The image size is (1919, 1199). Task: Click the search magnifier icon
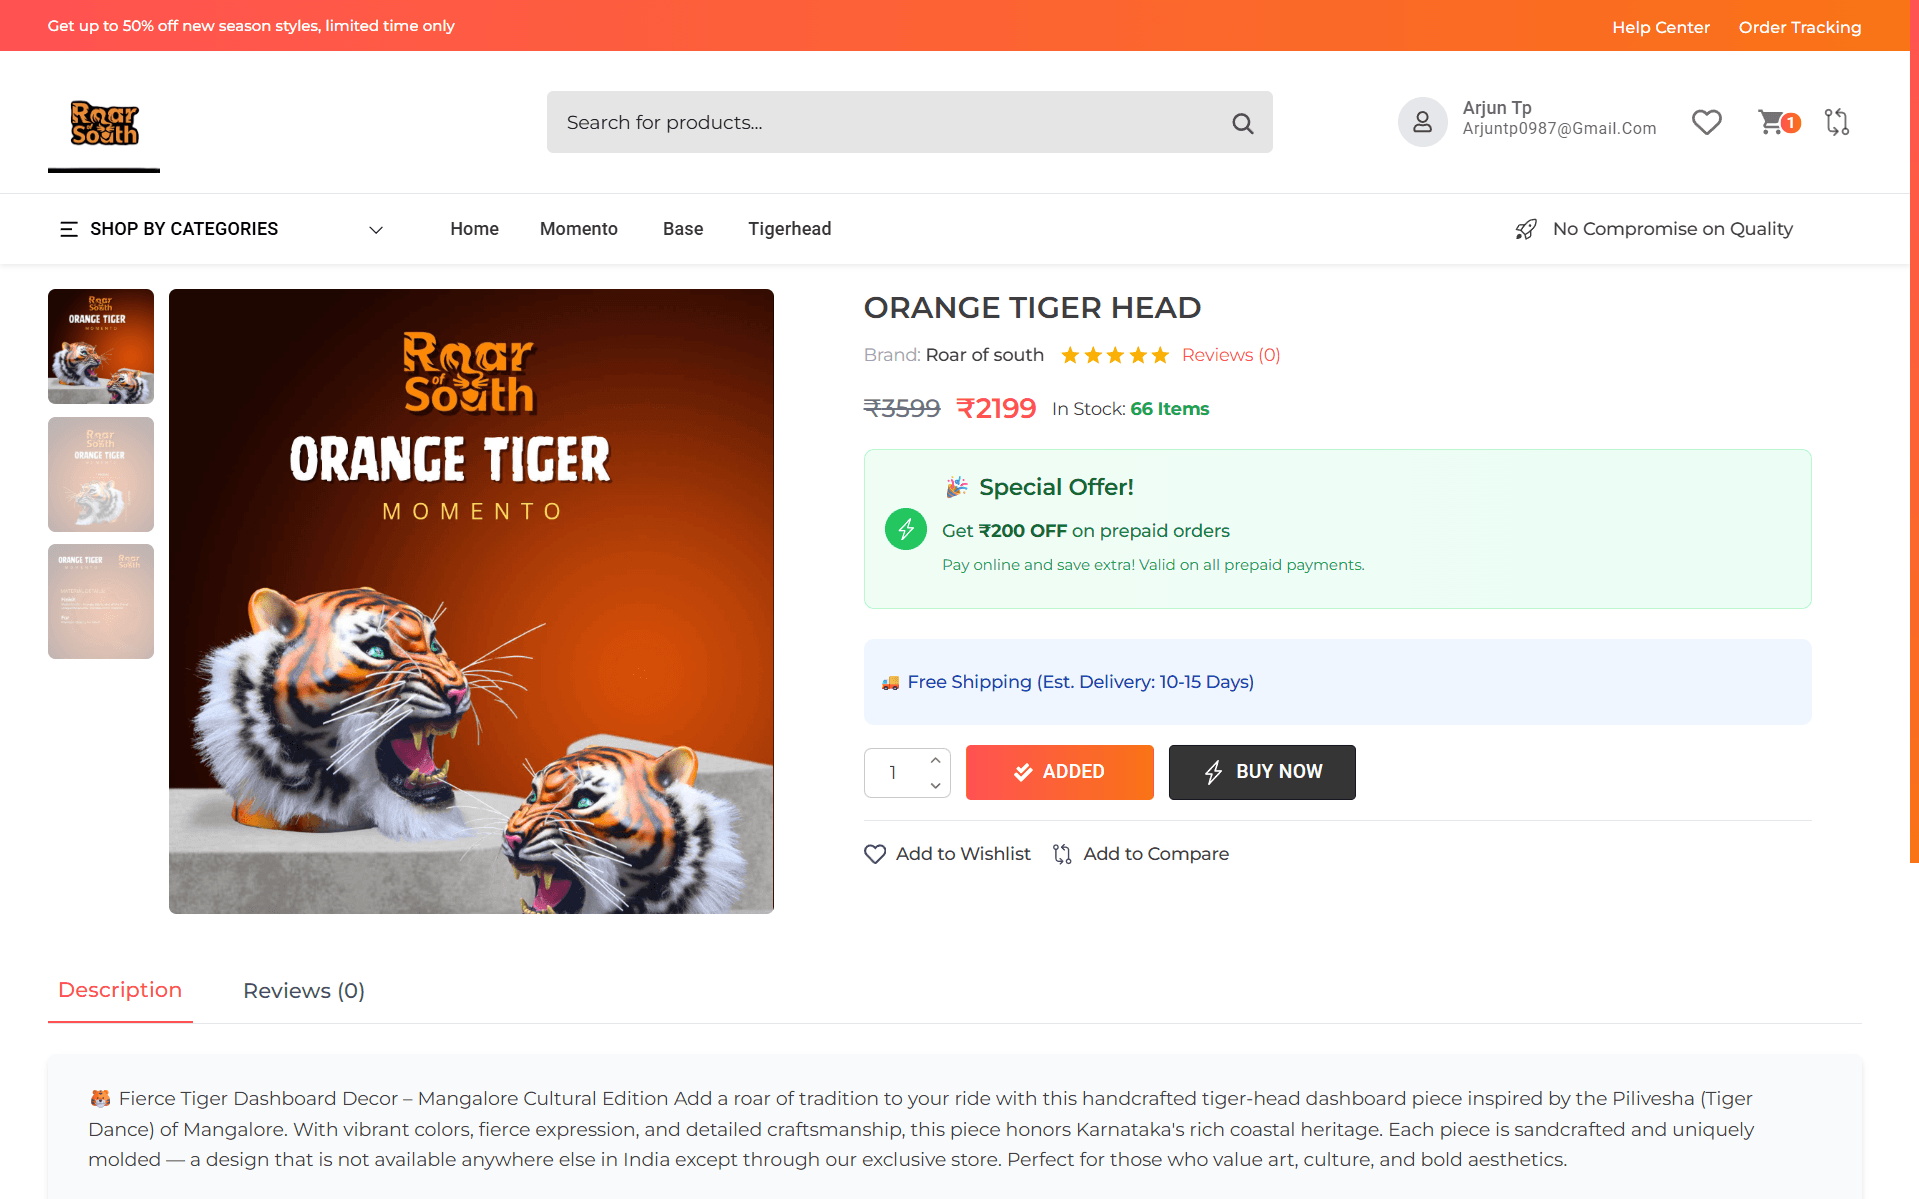(1242, 123)
